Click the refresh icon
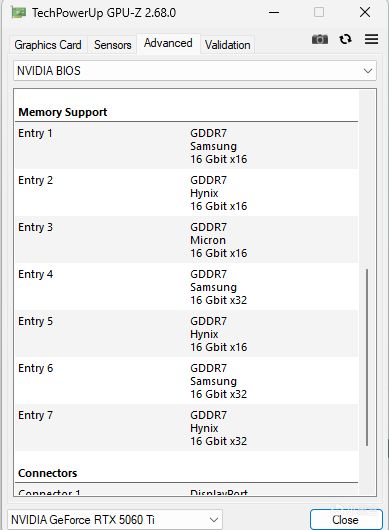This screenshot has width=389, height=530. (345, 39)
